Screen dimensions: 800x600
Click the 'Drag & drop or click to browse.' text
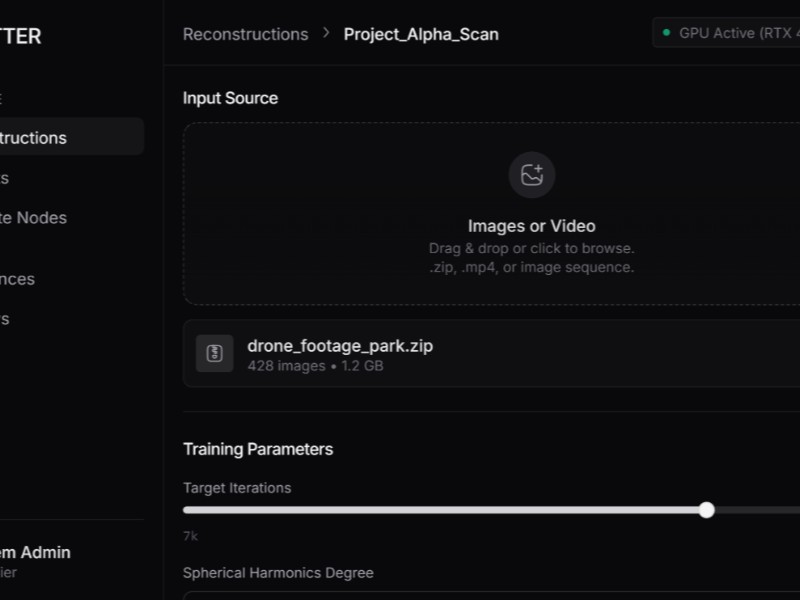[532, 248]
